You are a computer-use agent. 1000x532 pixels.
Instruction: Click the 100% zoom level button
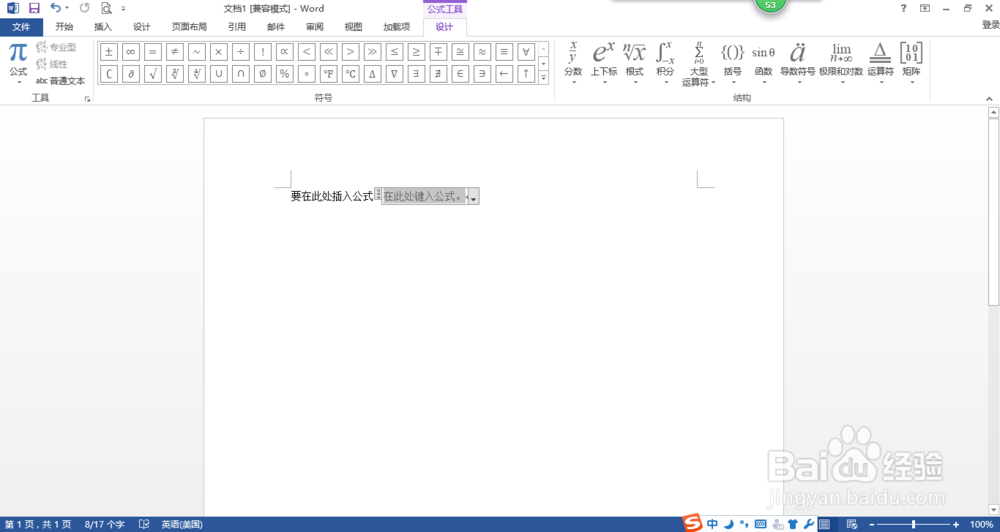click(x=982, y=524)
